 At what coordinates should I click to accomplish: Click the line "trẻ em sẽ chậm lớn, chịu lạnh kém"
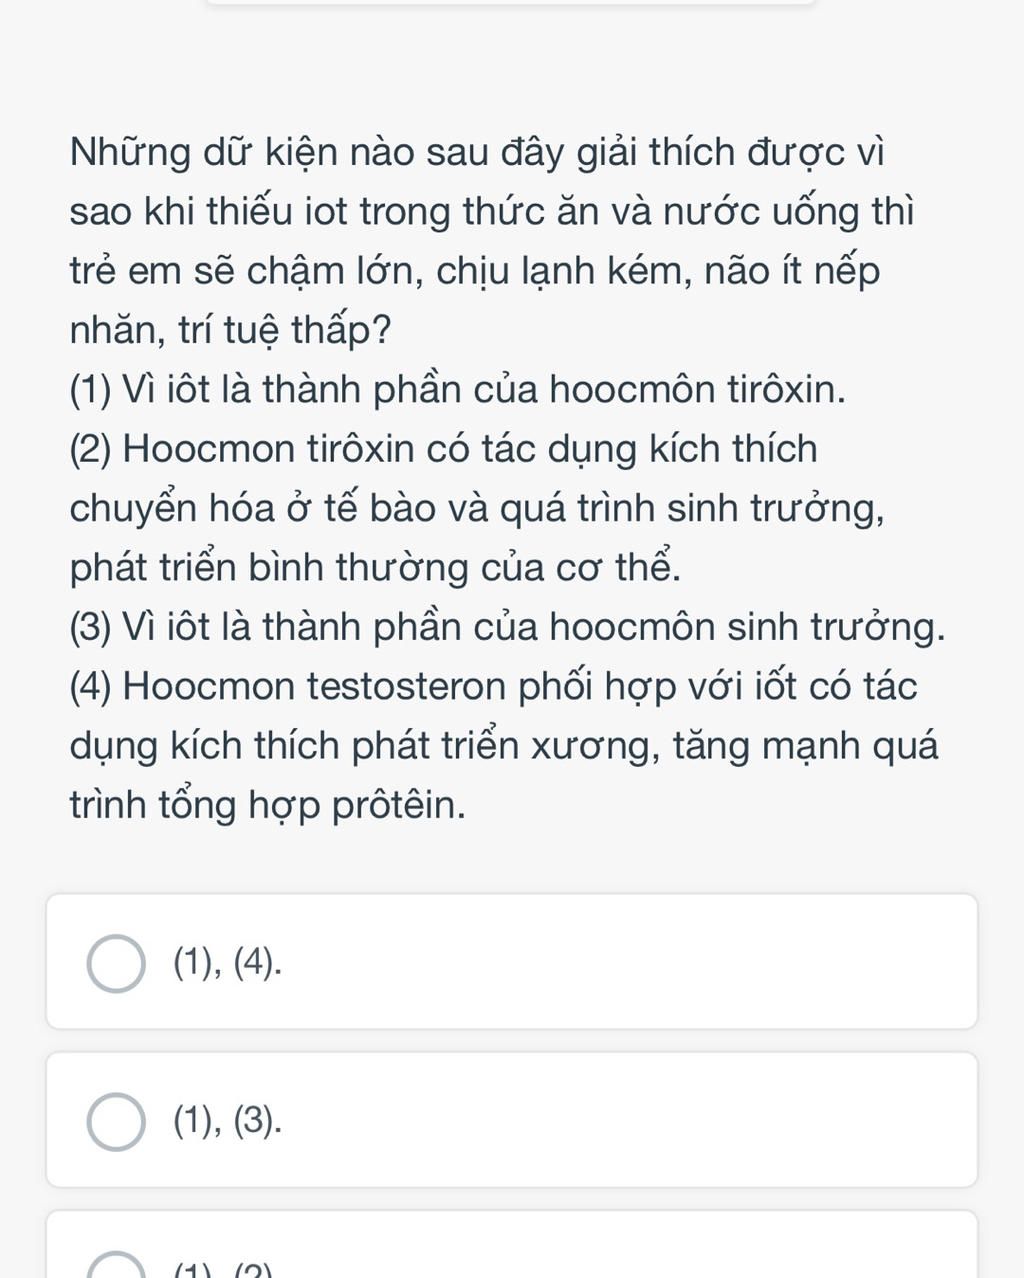pyautogui.click(x=475, y=272)
